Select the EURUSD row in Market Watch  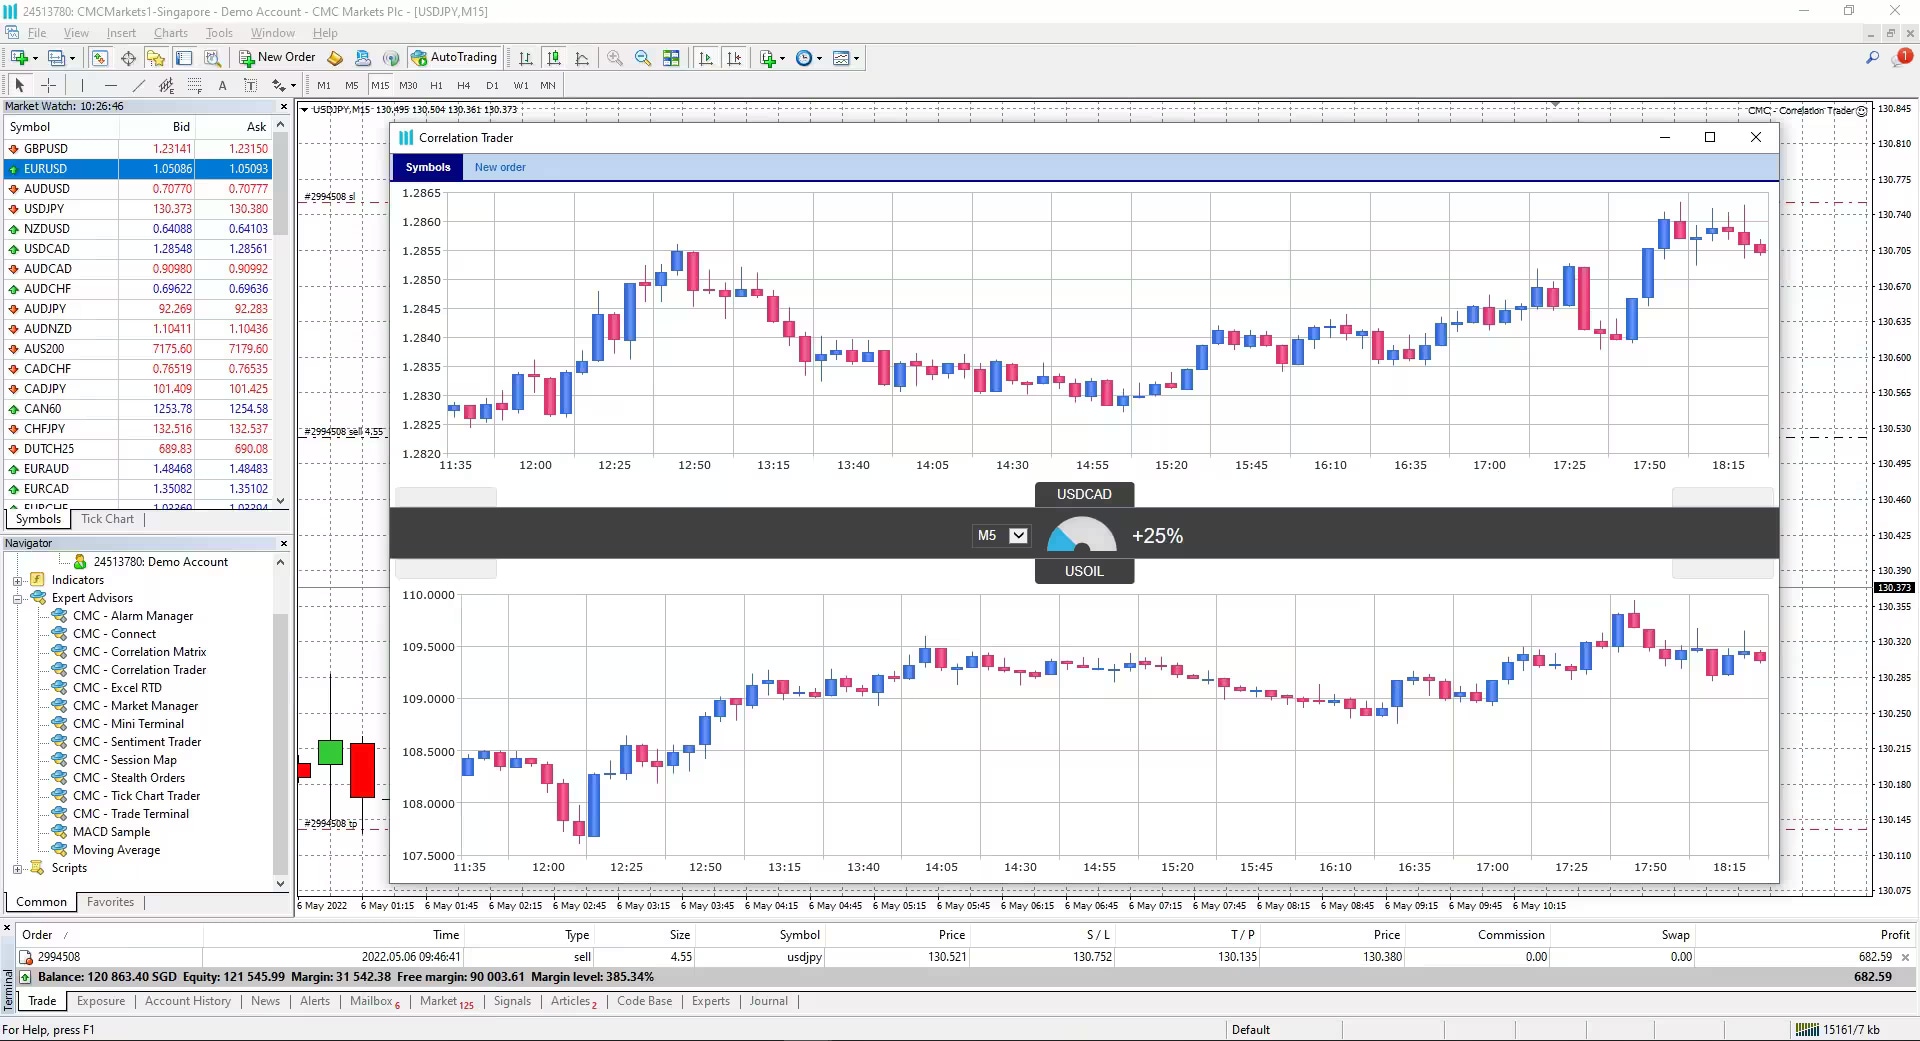(x=60, y=169)
